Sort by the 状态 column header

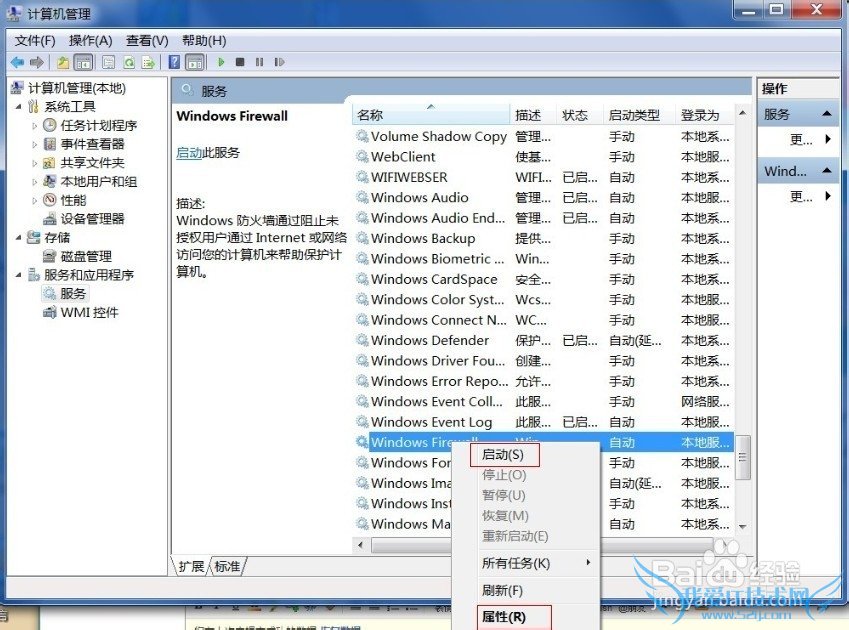(x=580, y=115)
